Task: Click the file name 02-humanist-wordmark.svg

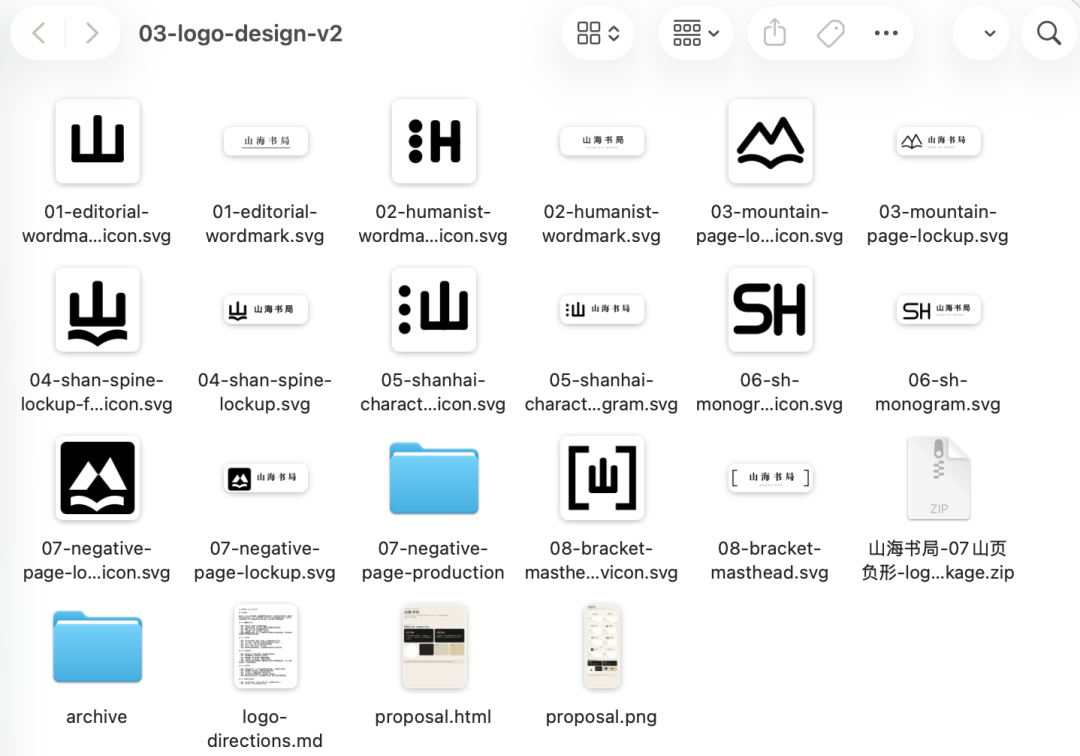Action: [601, 224]
